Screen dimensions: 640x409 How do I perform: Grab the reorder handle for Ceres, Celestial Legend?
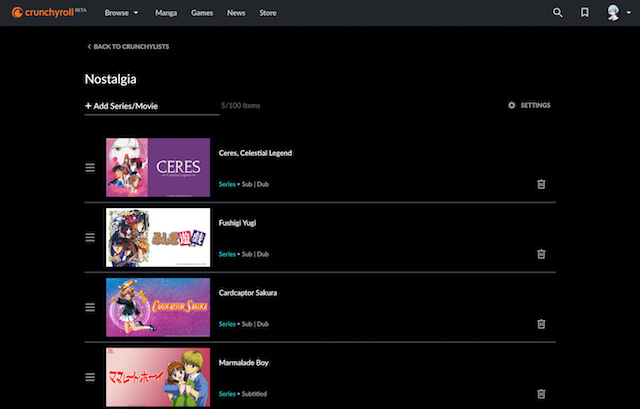point(90,167)
